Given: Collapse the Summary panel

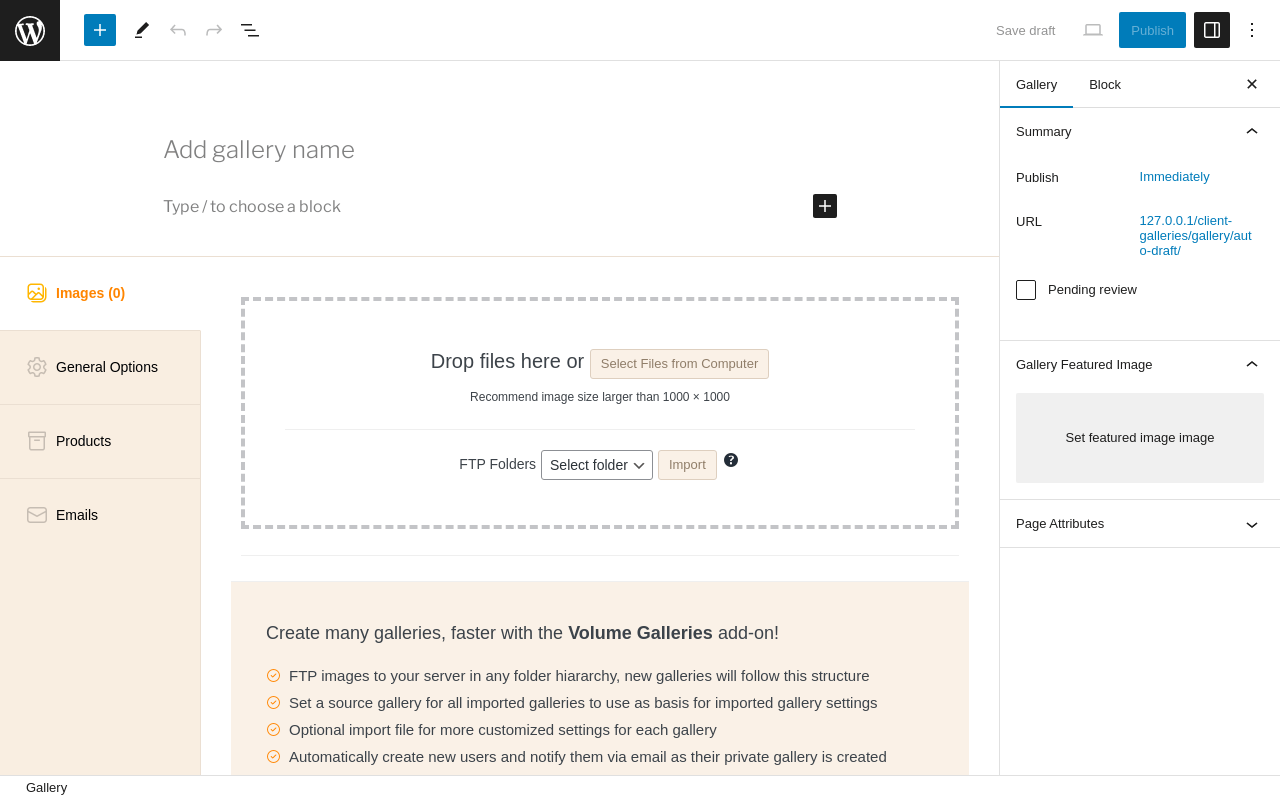Looking at the screenshot, I should pyautogui.click(x=1252, y=131).
